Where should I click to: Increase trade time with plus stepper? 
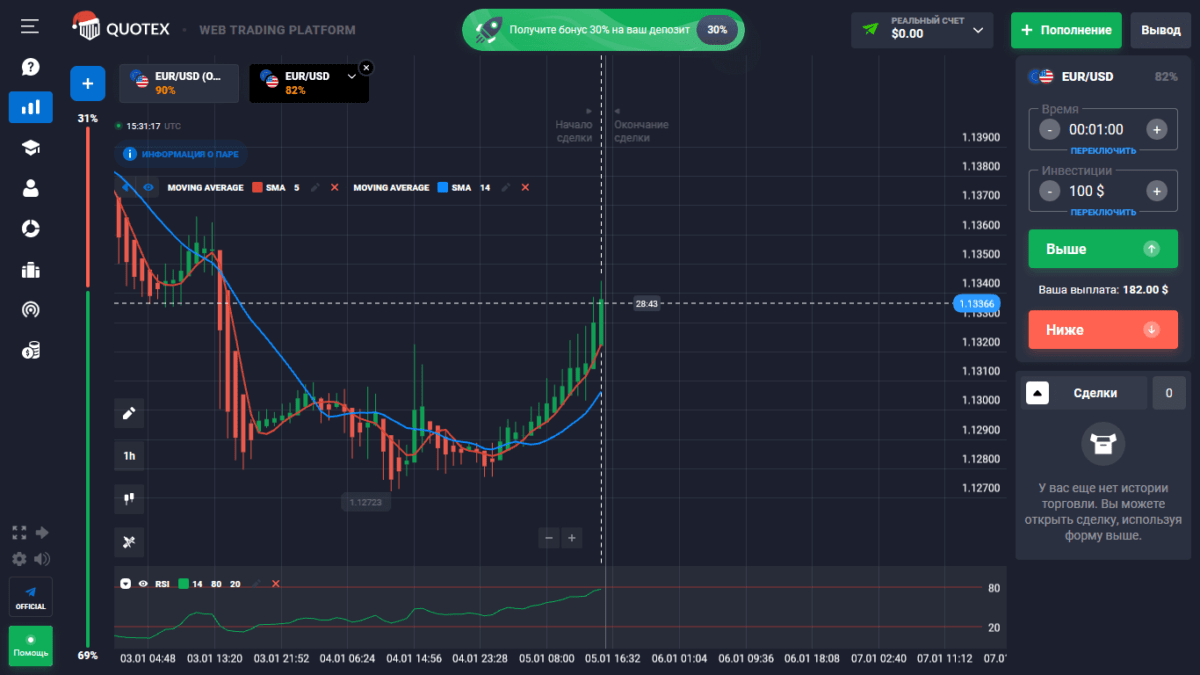point(1156,129)
